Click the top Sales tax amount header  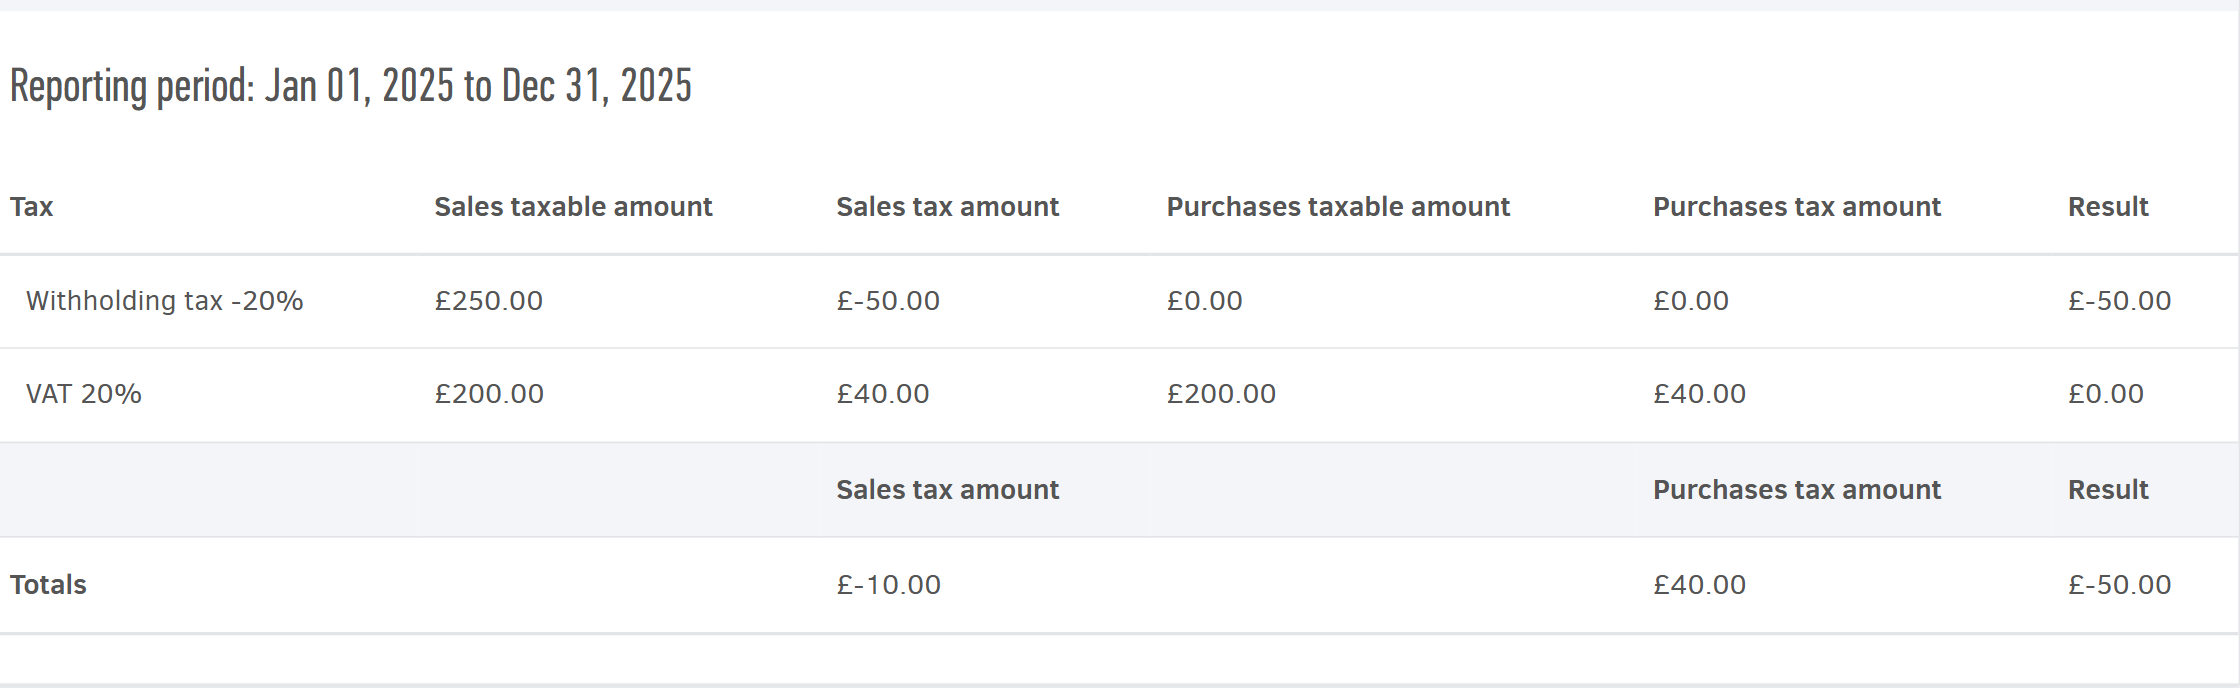947,207
